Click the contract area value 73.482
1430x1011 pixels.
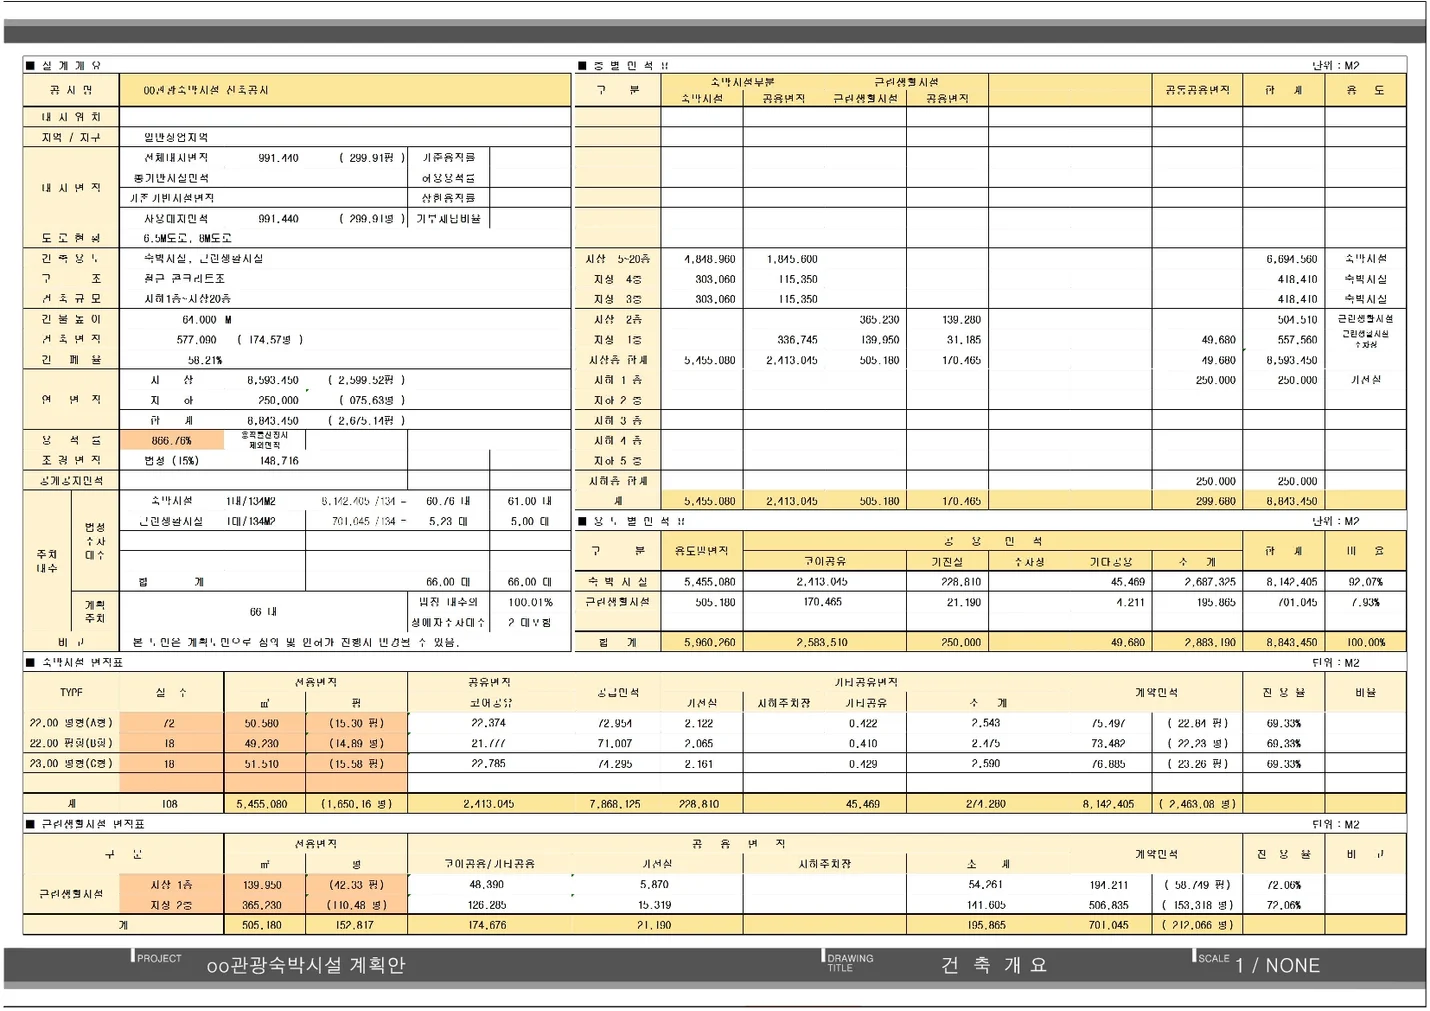[1108, 744]
